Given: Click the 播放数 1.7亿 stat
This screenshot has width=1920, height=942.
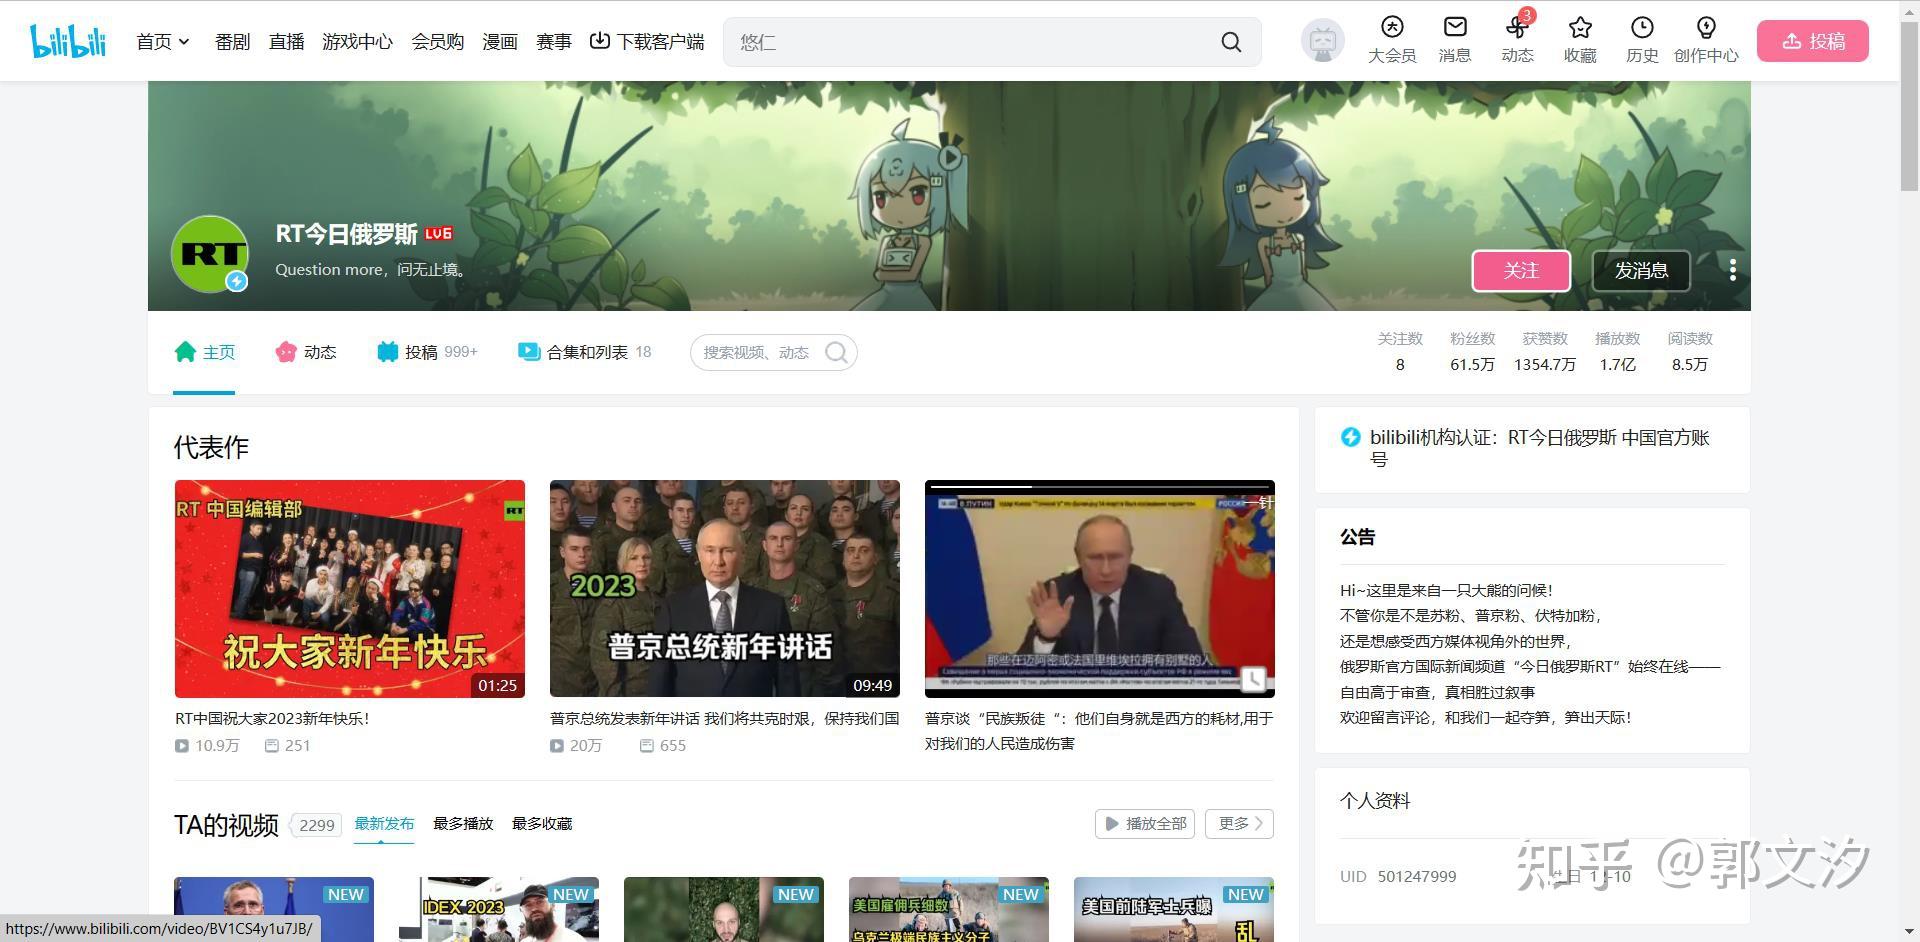Looking at the screenshot, I should coord(1617,352).
